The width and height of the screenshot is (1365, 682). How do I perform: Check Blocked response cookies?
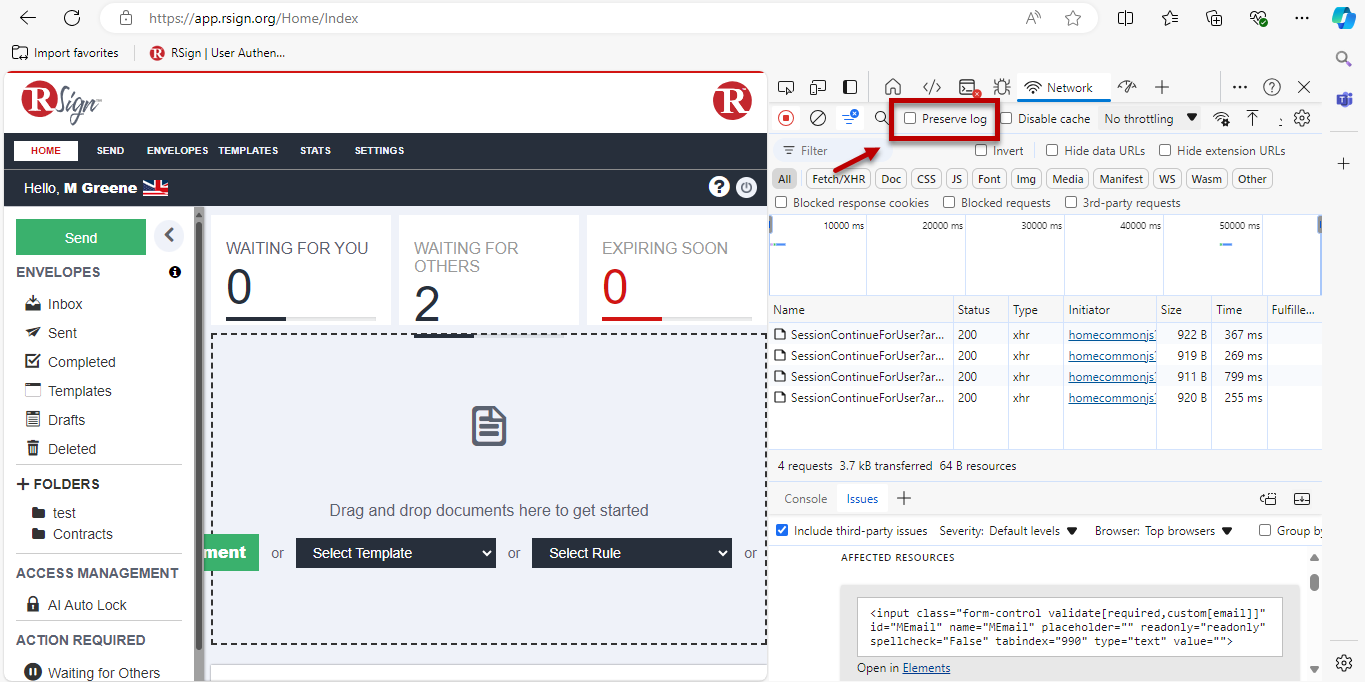[x=781, y=202]
